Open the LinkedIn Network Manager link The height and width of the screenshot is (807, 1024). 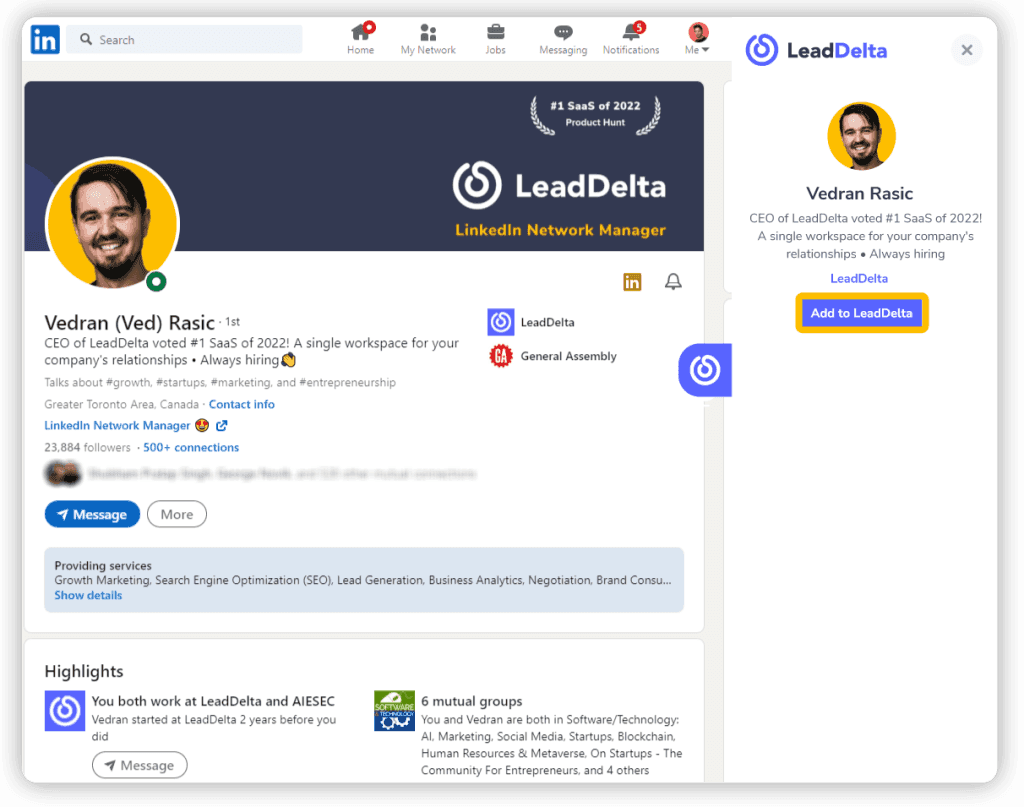[x=117, y=426]
